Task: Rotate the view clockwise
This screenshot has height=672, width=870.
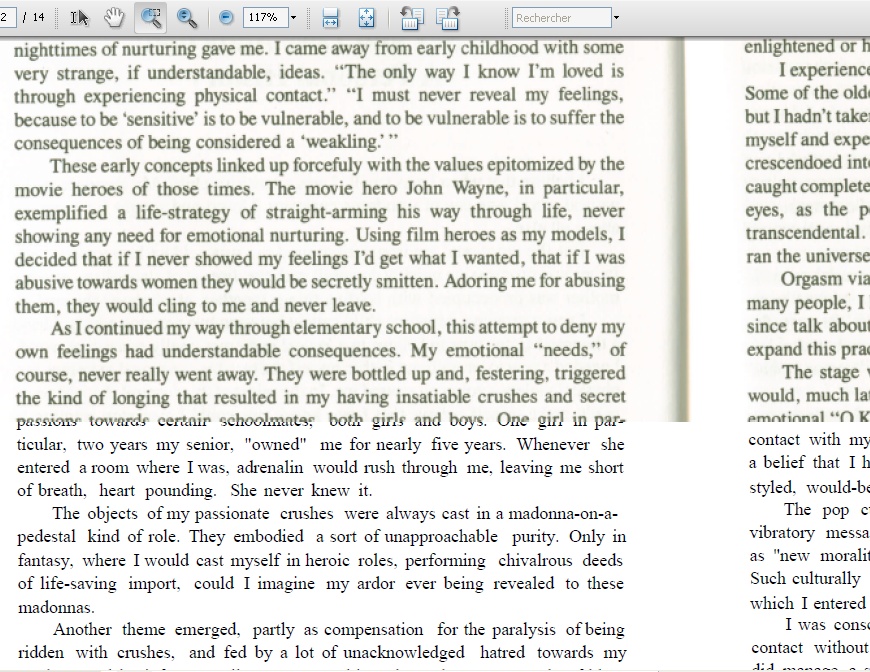Action: click(447, 18)
